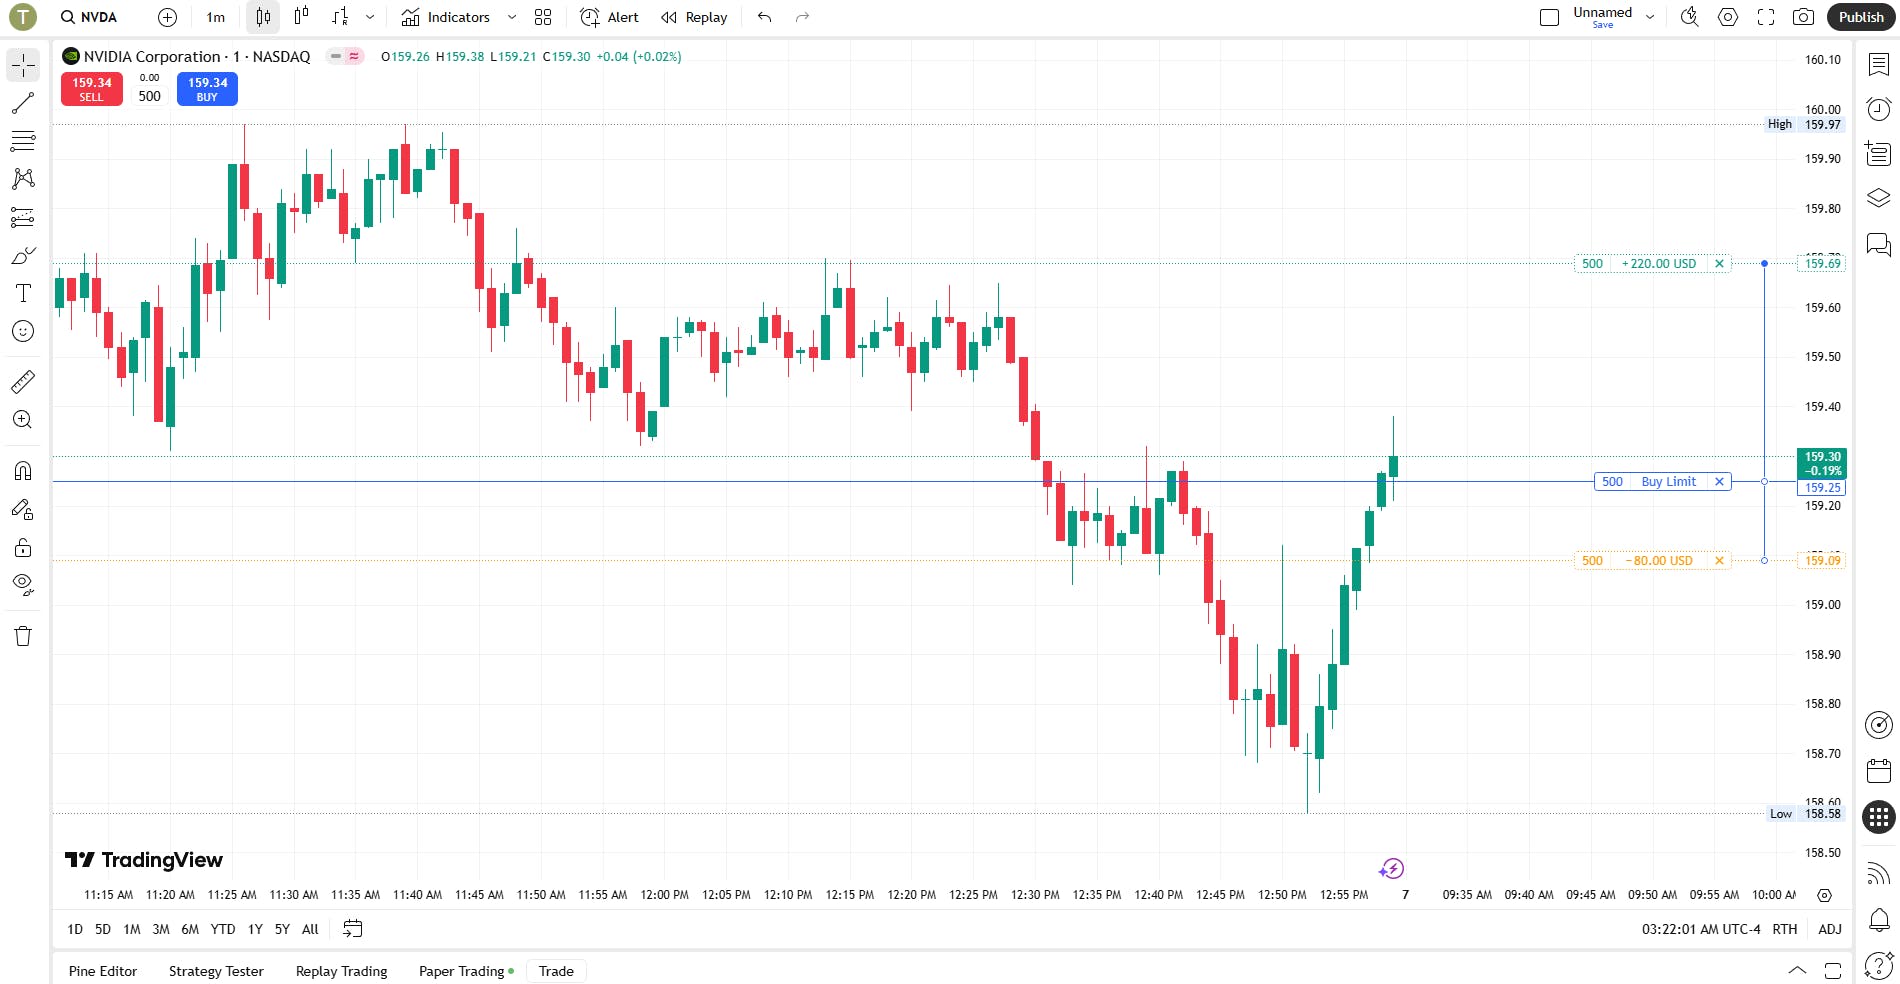Open the alerts clock panel
1900x984 pixels.
(1879, 109)
